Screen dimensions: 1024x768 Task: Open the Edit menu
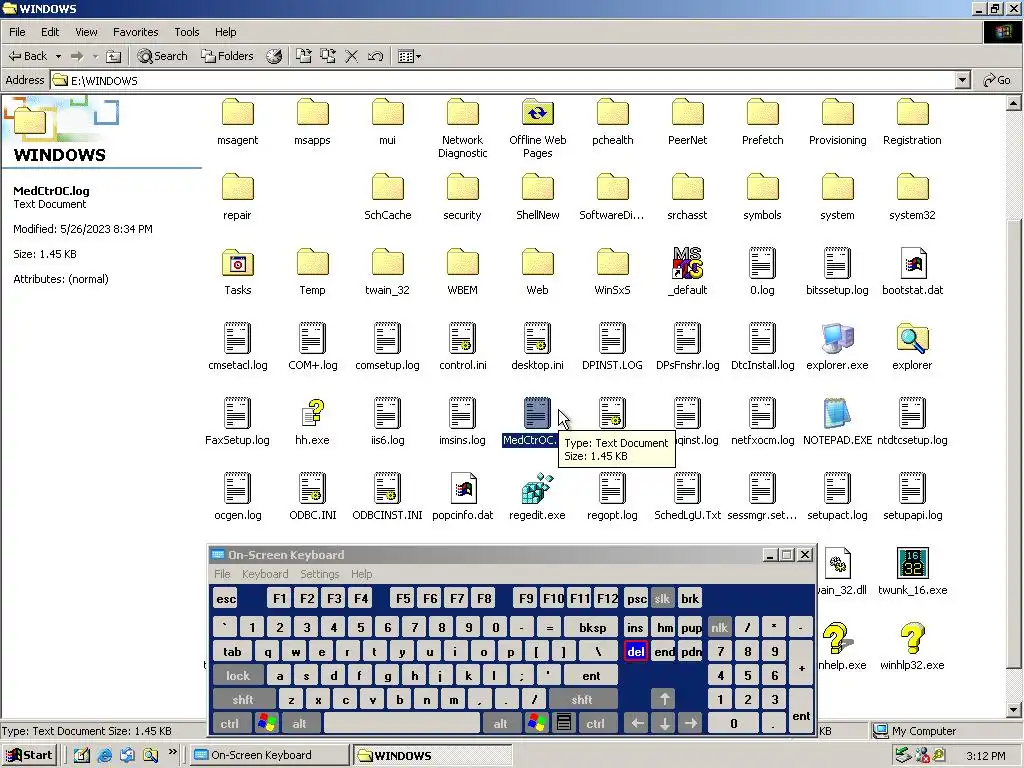(50, 32)
